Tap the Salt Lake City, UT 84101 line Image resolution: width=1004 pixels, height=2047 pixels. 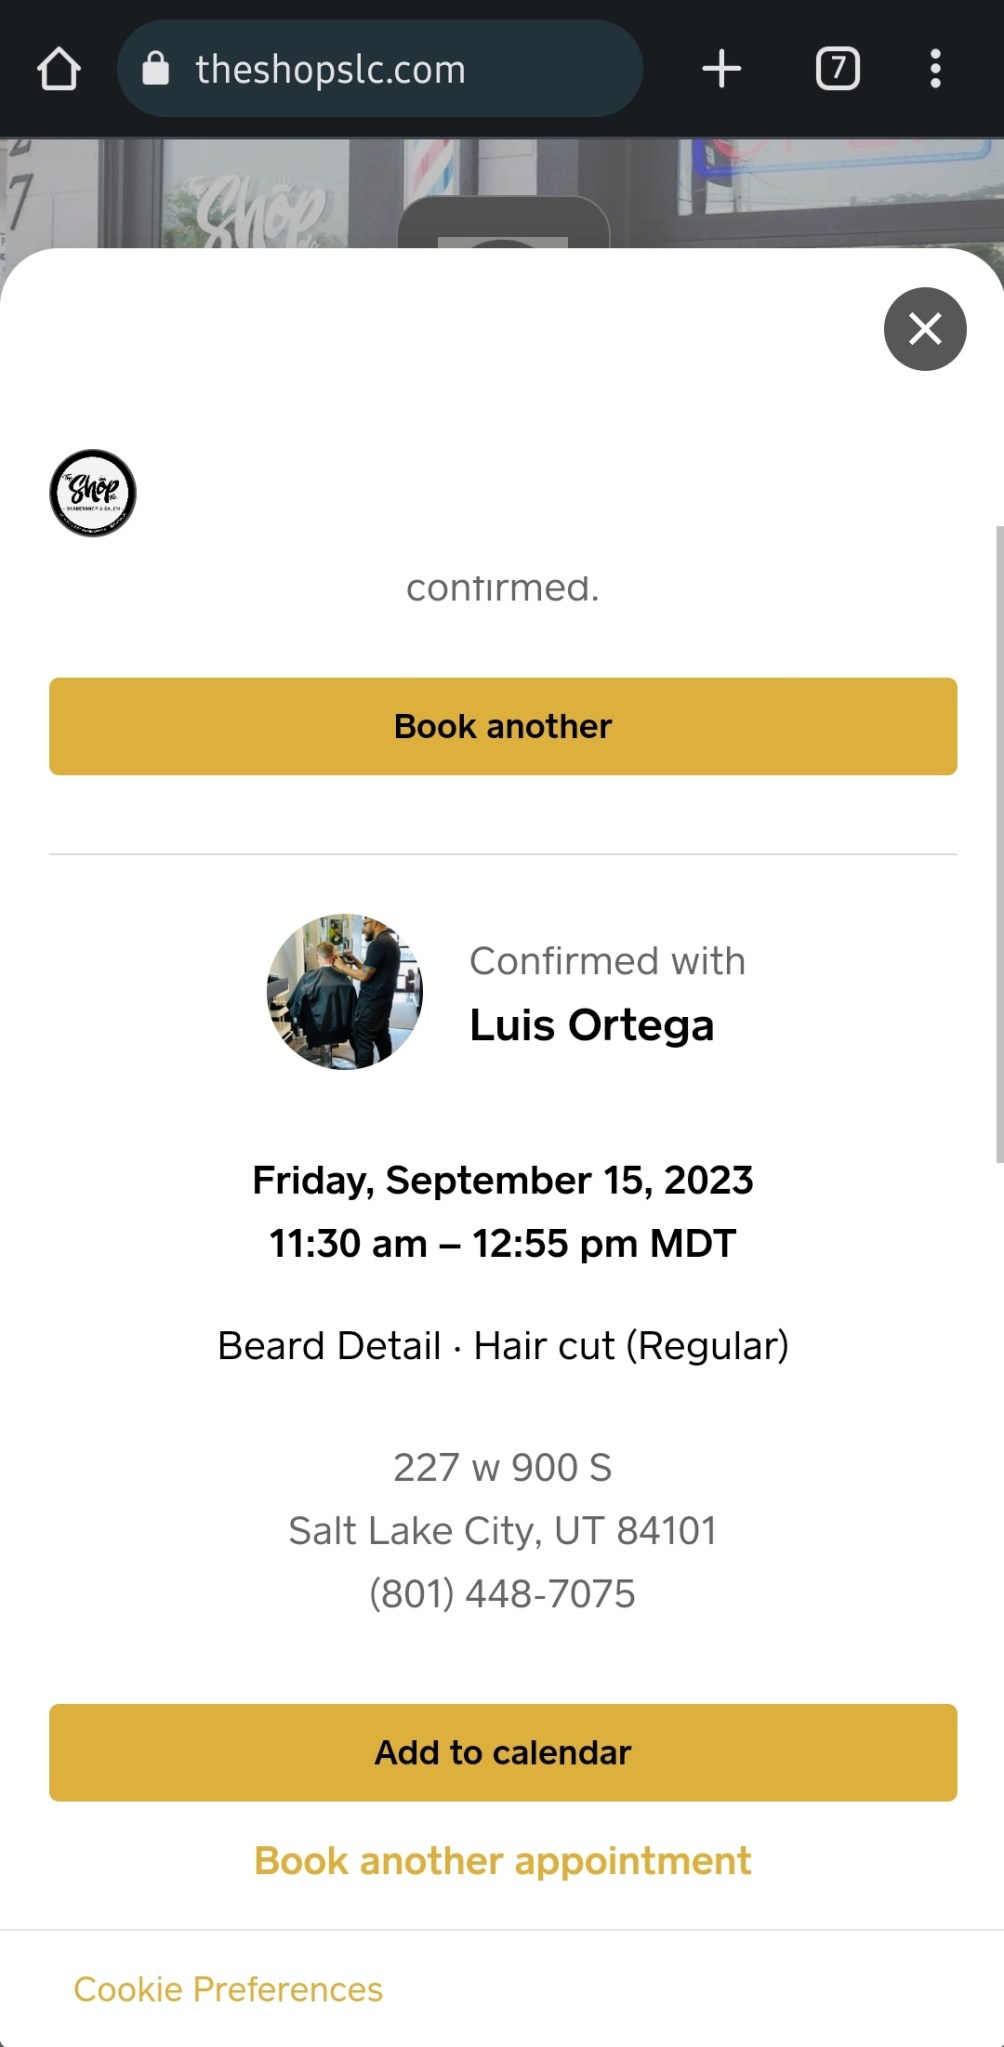point(502,1530)
